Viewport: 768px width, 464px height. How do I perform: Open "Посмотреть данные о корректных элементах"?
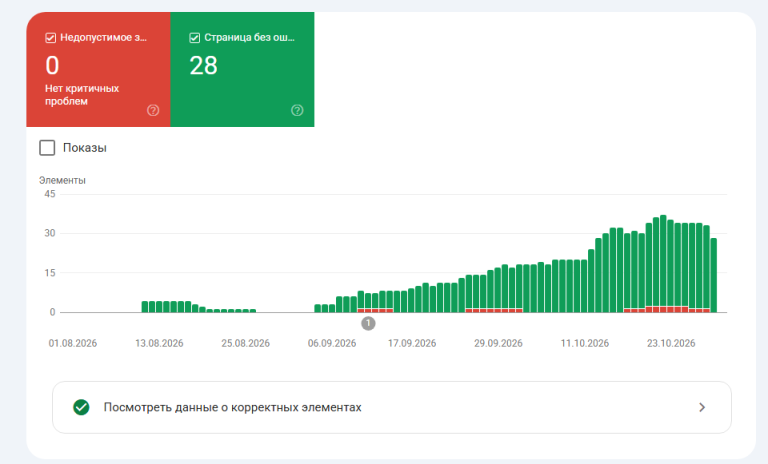392,407
